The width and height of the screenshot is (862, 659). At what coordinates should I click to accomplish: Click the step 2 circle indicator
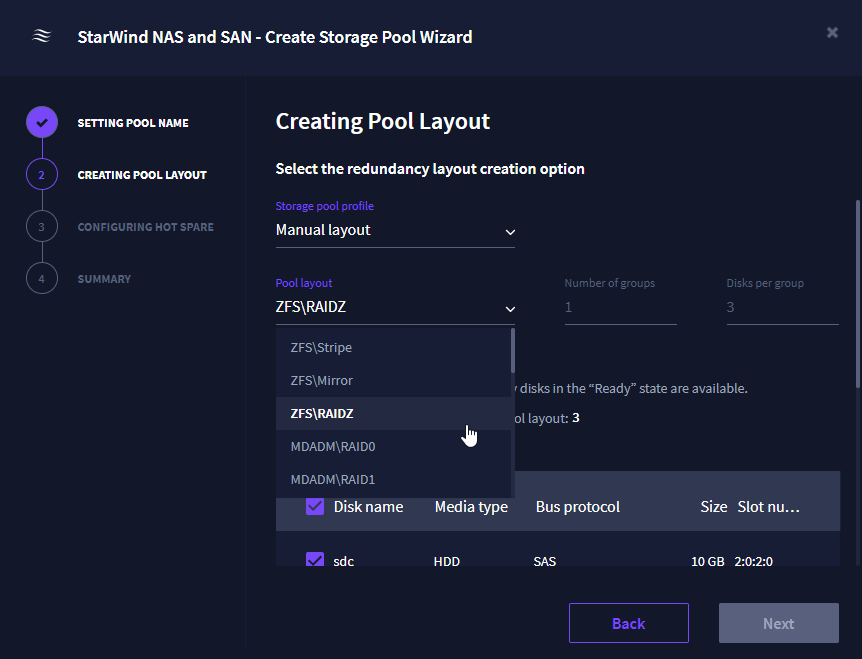click(42, 174)
